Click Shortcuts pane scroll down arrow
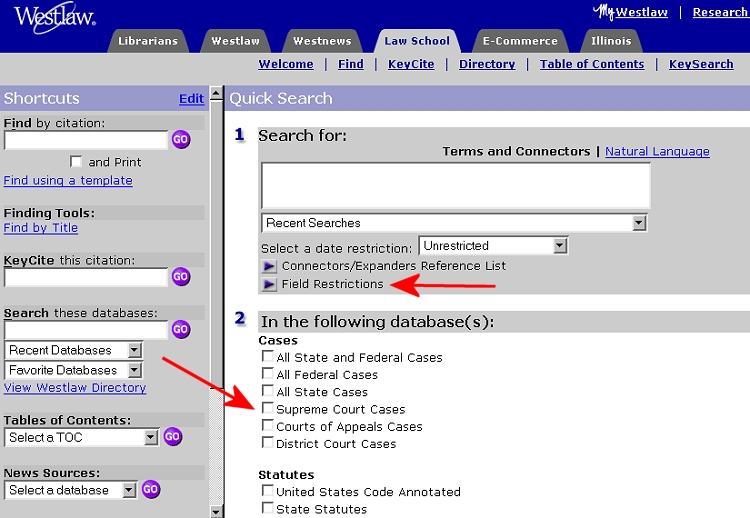 216,511
